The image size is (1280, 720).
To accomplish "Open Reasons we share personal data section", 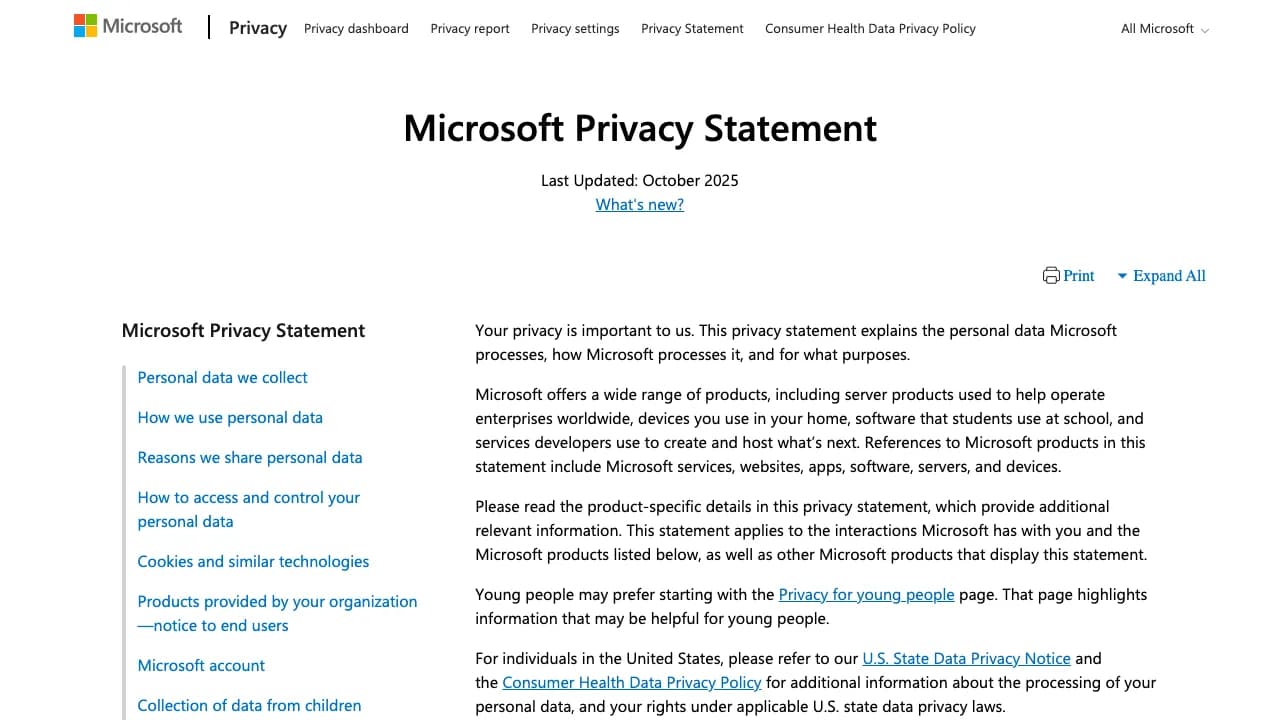I will tap(250, 458).
